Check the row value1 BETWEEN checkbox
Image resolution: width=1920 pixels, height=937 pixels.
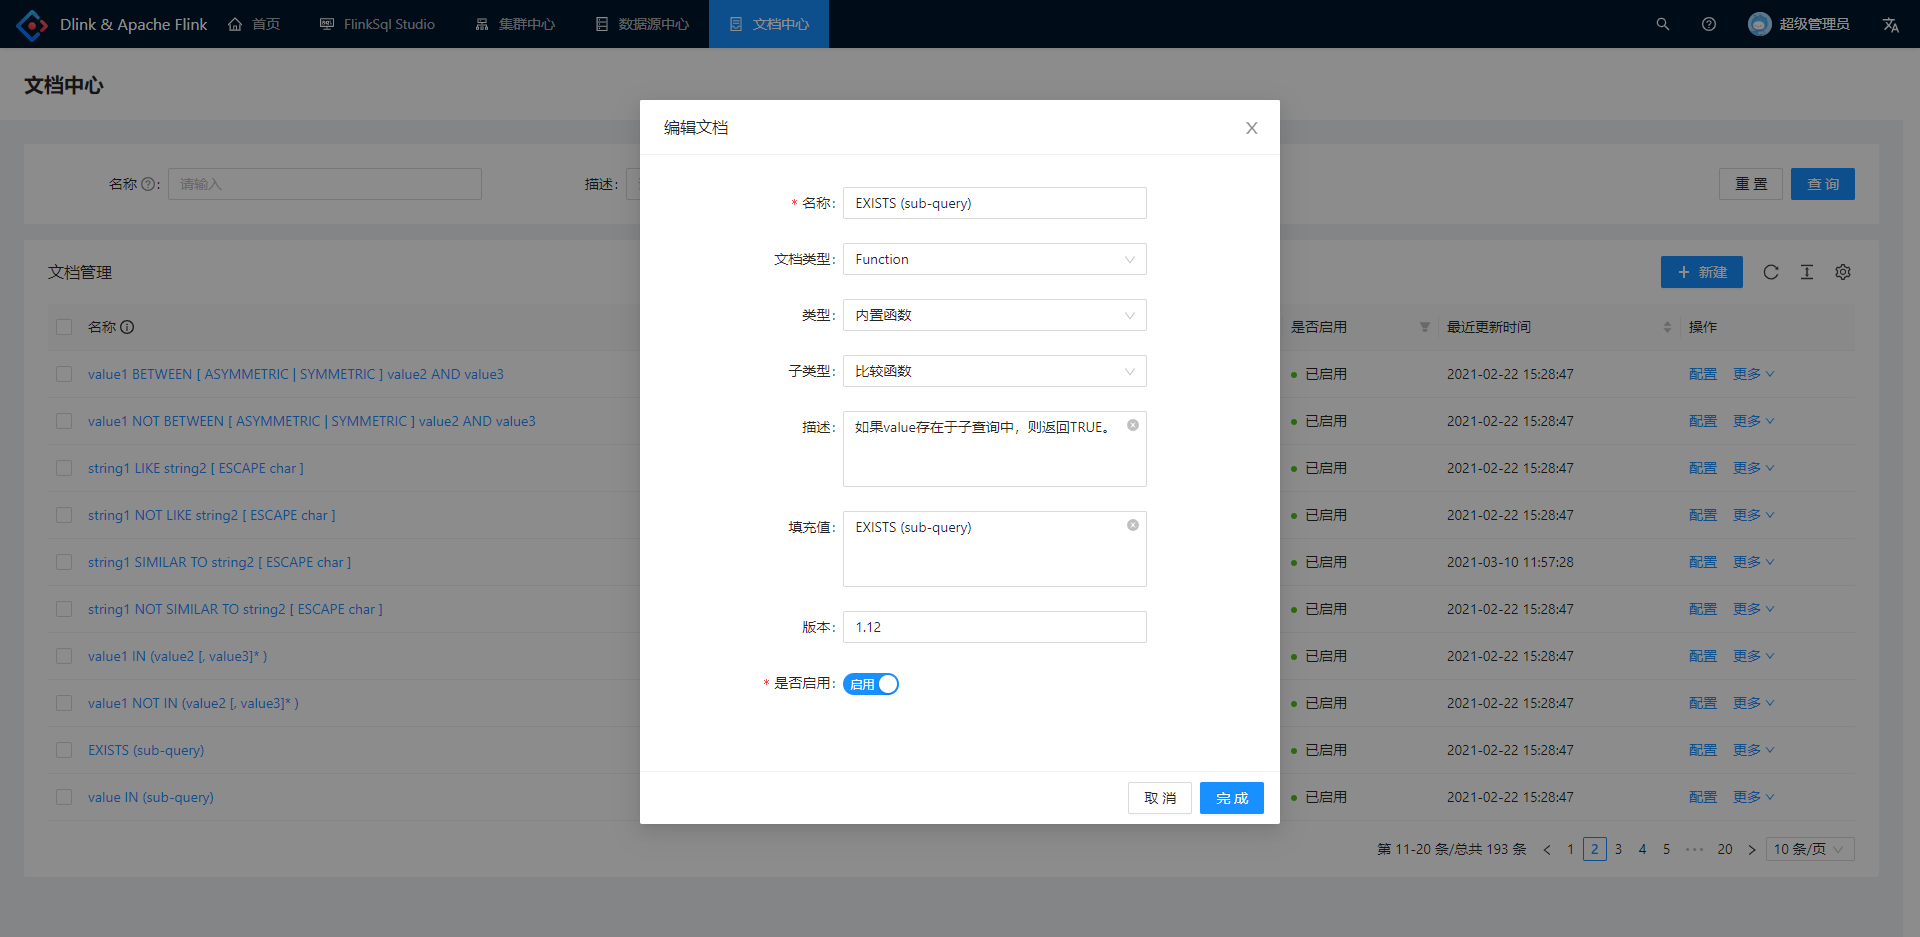pyautogui.click(x=64, y=374)
